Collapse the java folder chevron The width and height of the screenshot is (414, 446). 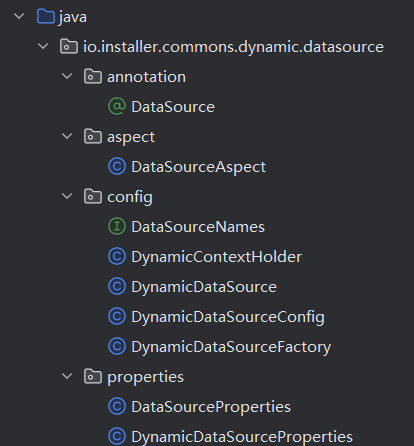pyautogui.click(x=19, y=16)
